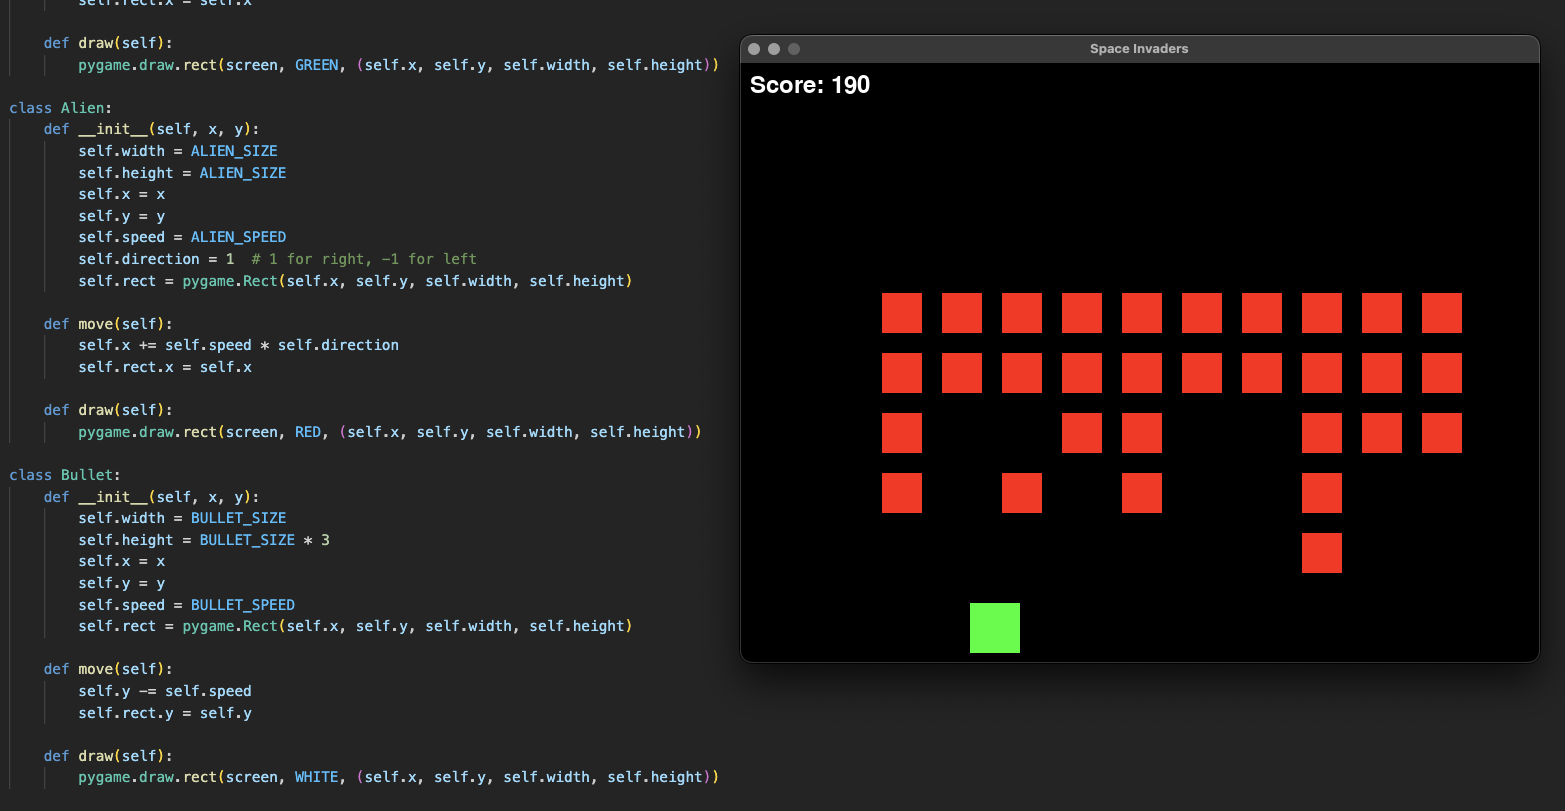Click the 'self.rect.y = self.y' code line
Image resolution: width=1565 pixels, height=811 pixels.
[x=165, y=713]
